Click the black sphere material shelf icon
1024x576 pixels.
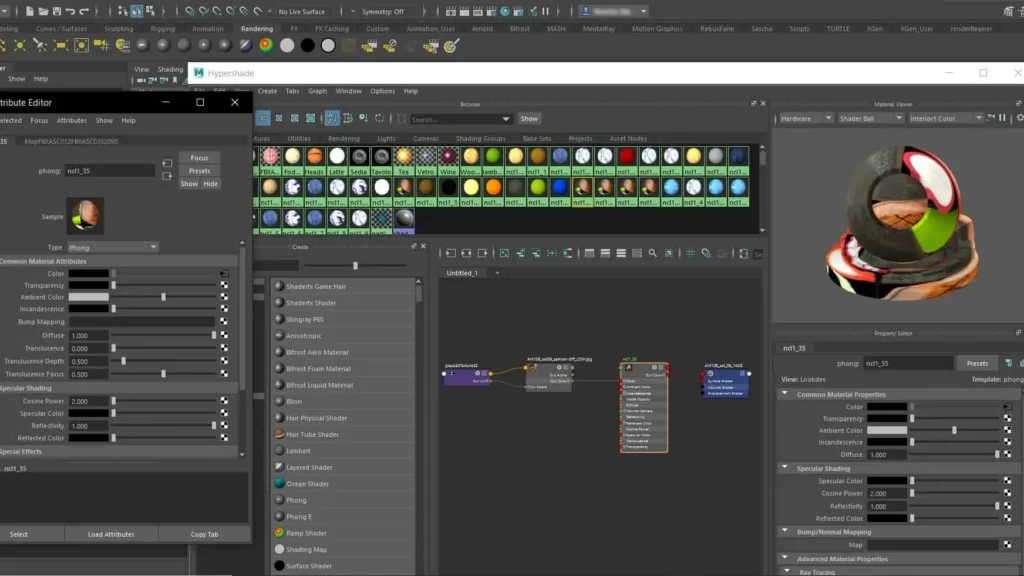click(308, 45)
